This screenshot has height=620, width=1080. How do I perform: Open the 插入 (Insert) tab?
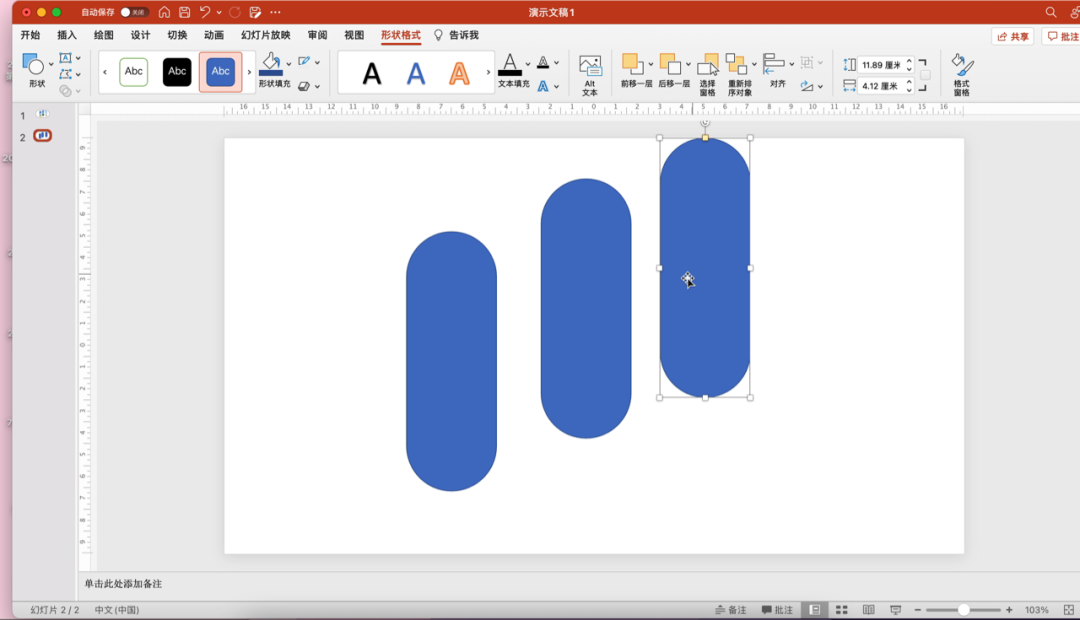[x=67, y=35]
